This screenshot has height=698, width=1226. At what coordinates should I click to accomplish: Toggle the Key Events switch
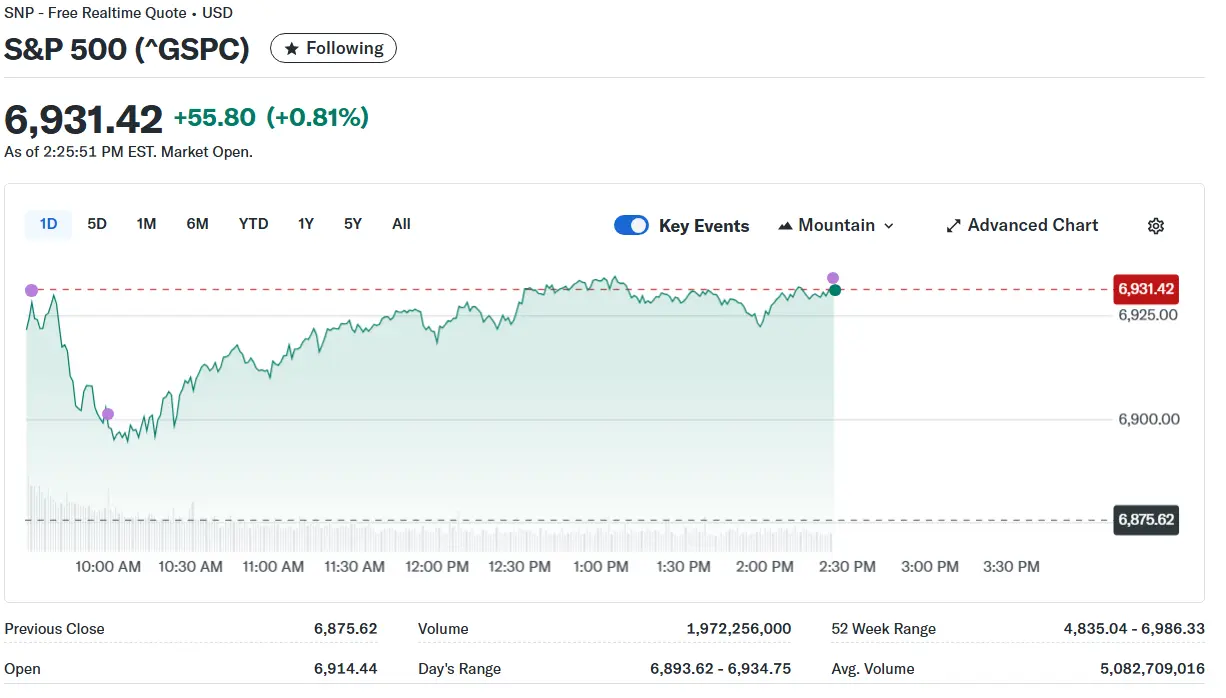click(631, 226)
